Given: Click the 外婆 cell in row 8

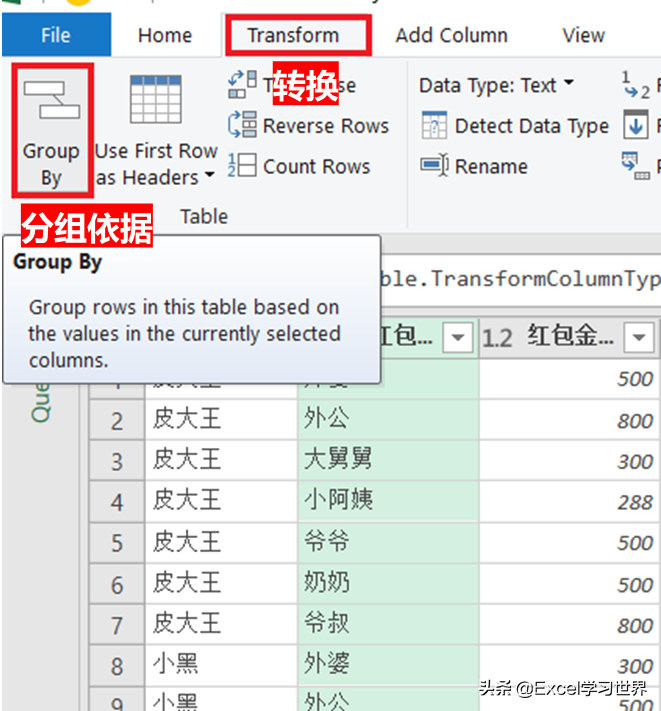Looking at the screenshot, I should point(389,665).
